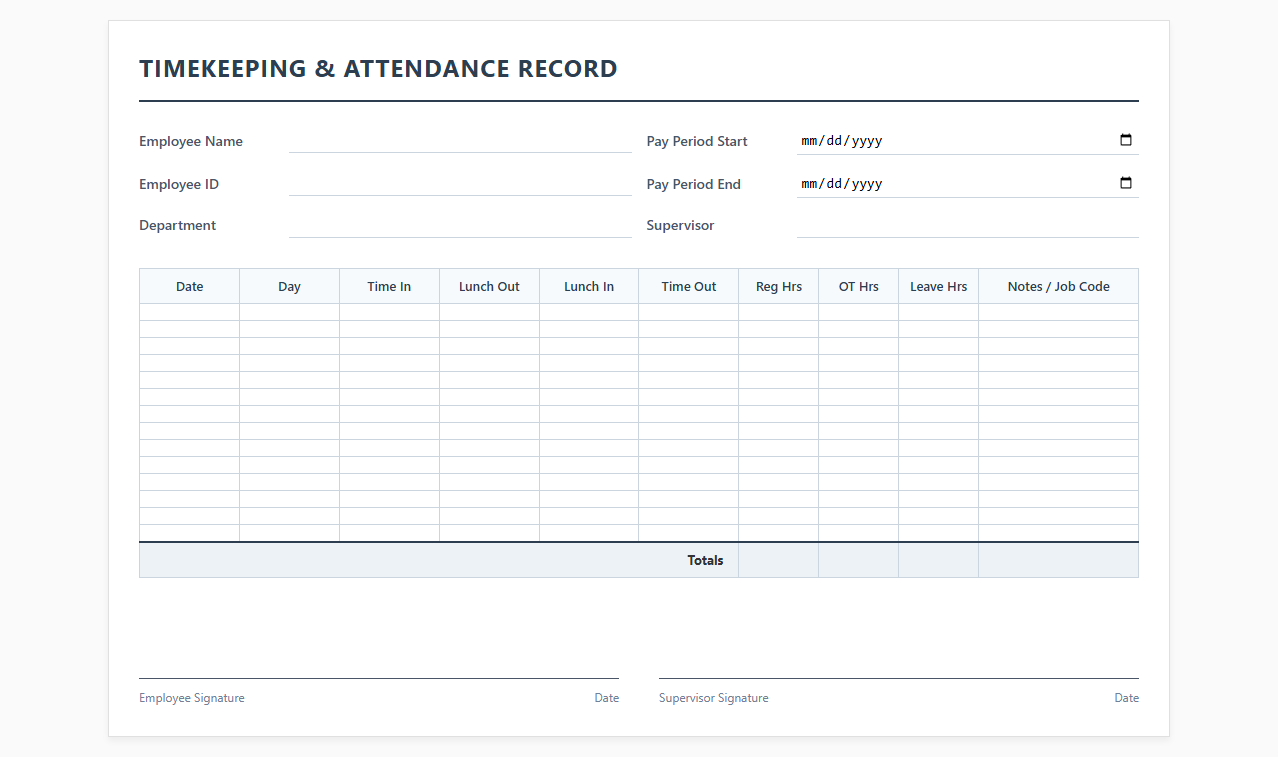Click the Lunch In column header

coord(589,286)
